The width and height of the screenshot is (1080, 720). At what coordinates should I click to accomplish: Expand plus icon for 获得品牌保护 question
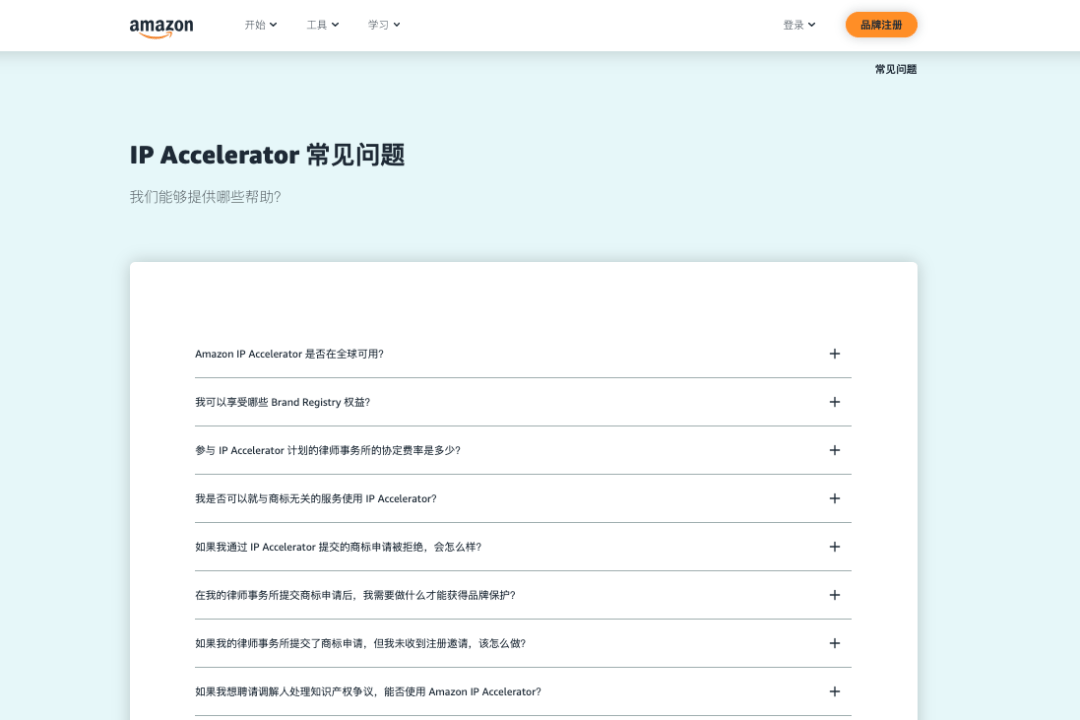(x=834, y=595)
